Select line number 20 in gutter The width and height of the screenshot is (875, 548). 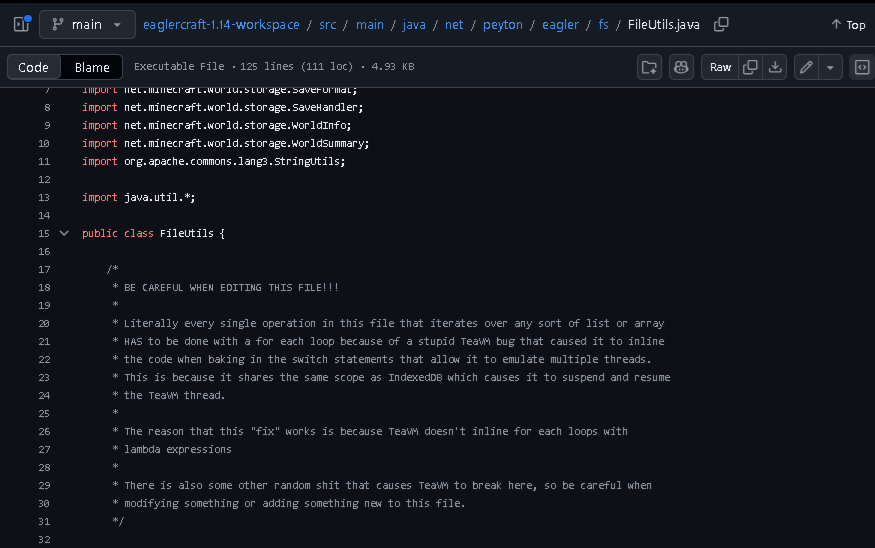tap(44, 324)
